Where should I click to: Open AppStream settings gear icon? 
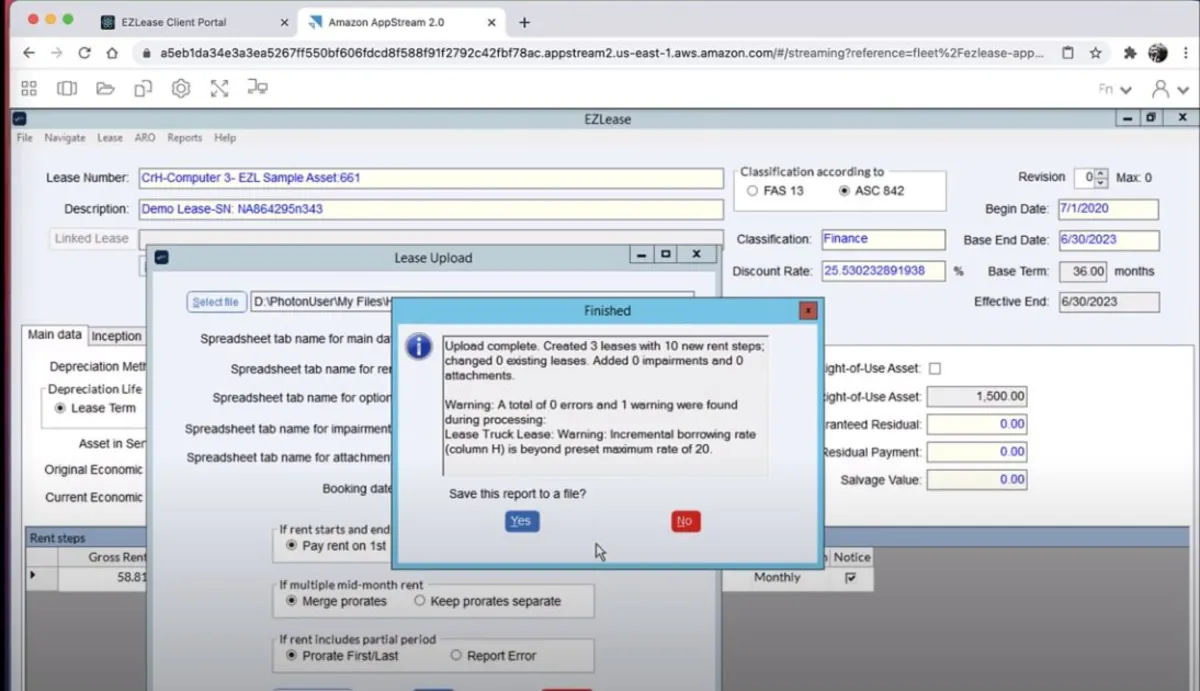(x=180, y=88)
